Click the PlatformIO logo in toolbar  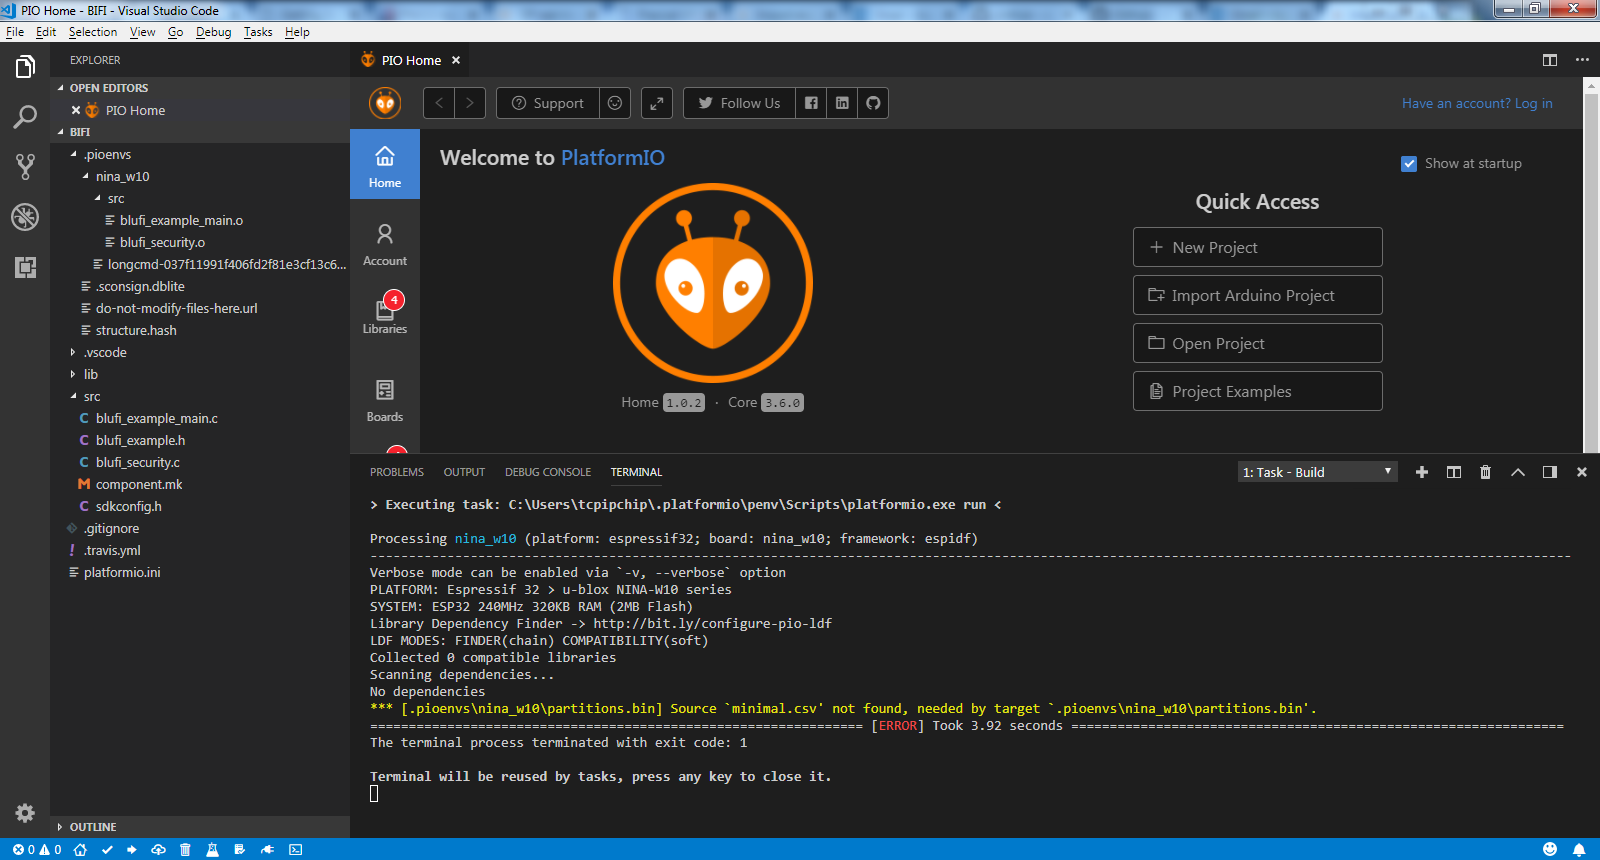(385, 103)
